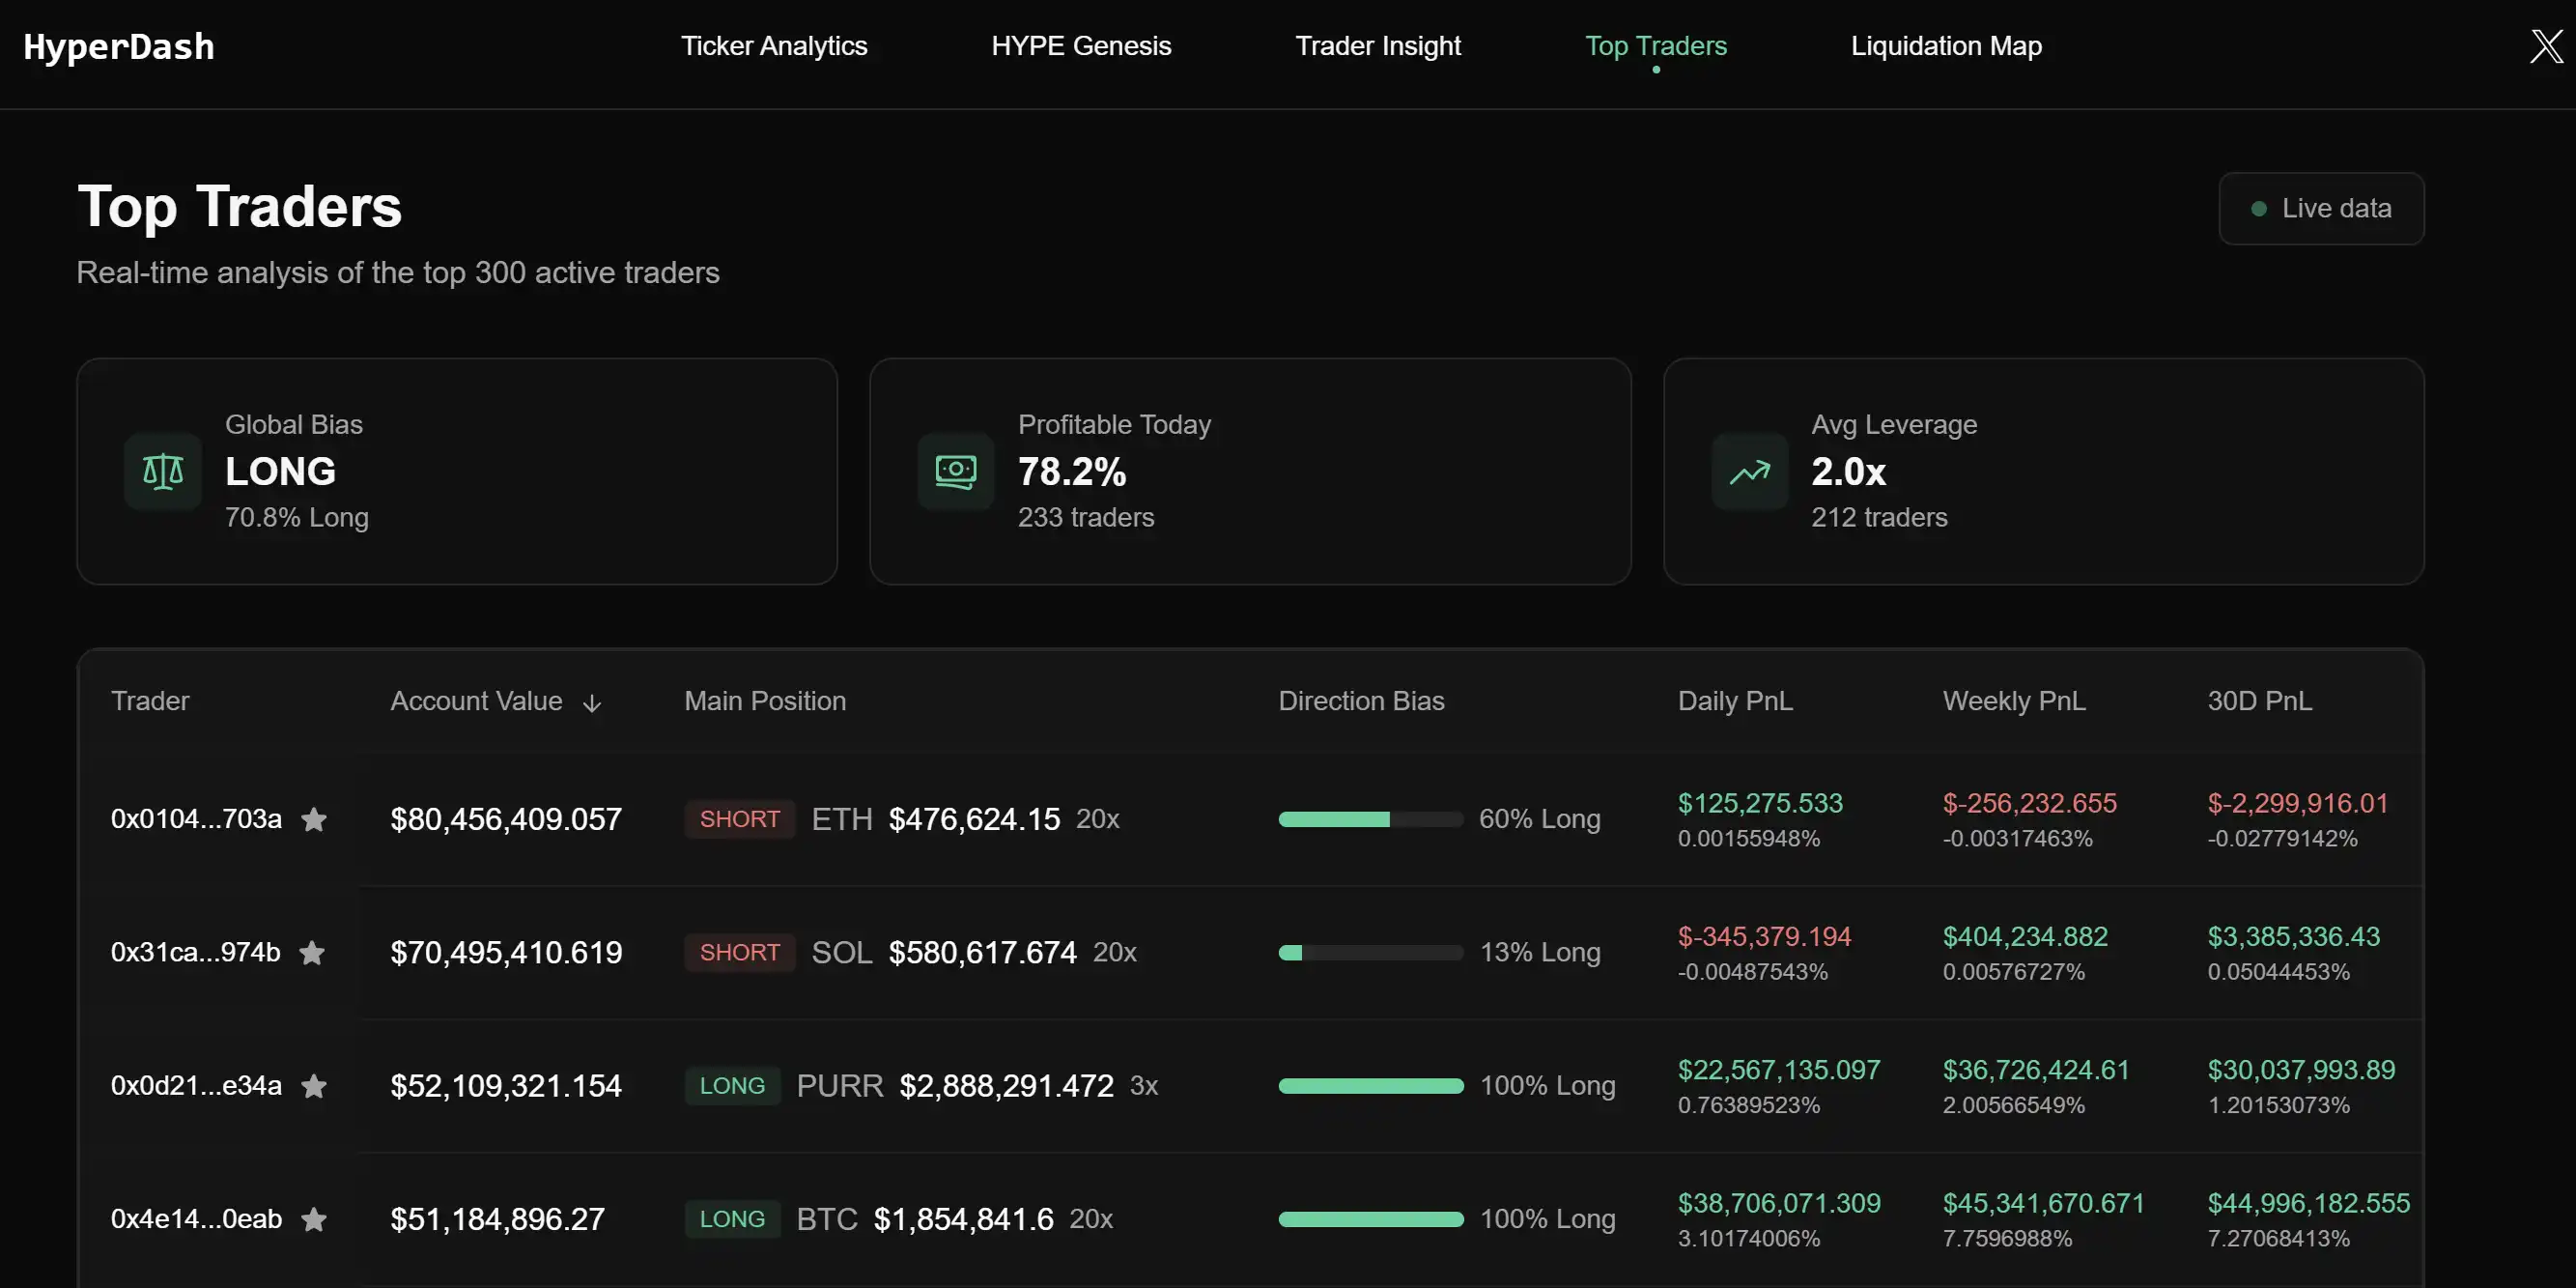Click on trader address 0x0d21...e34a
The image size is (2576, 1288).
coord(195,1086)
